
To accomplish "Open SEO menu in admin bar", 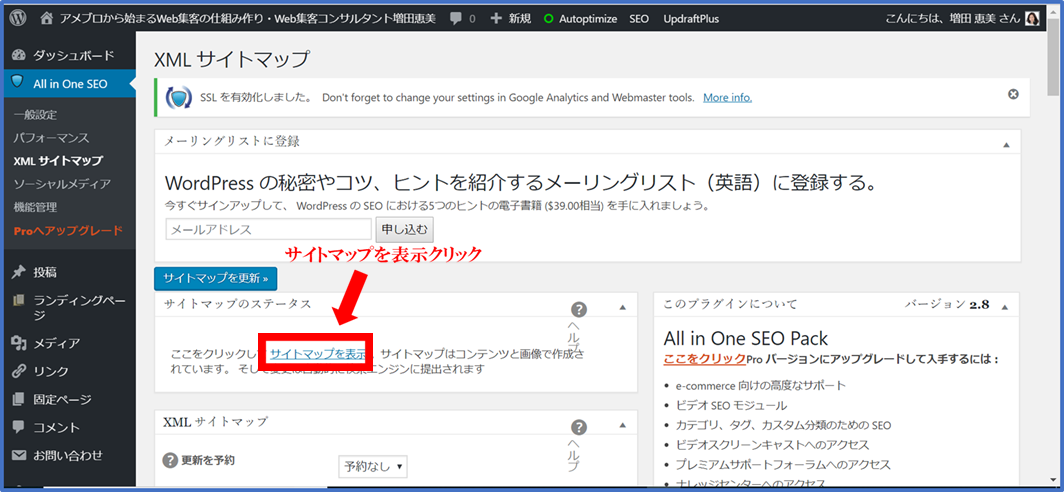I will (x=639, y=19).
